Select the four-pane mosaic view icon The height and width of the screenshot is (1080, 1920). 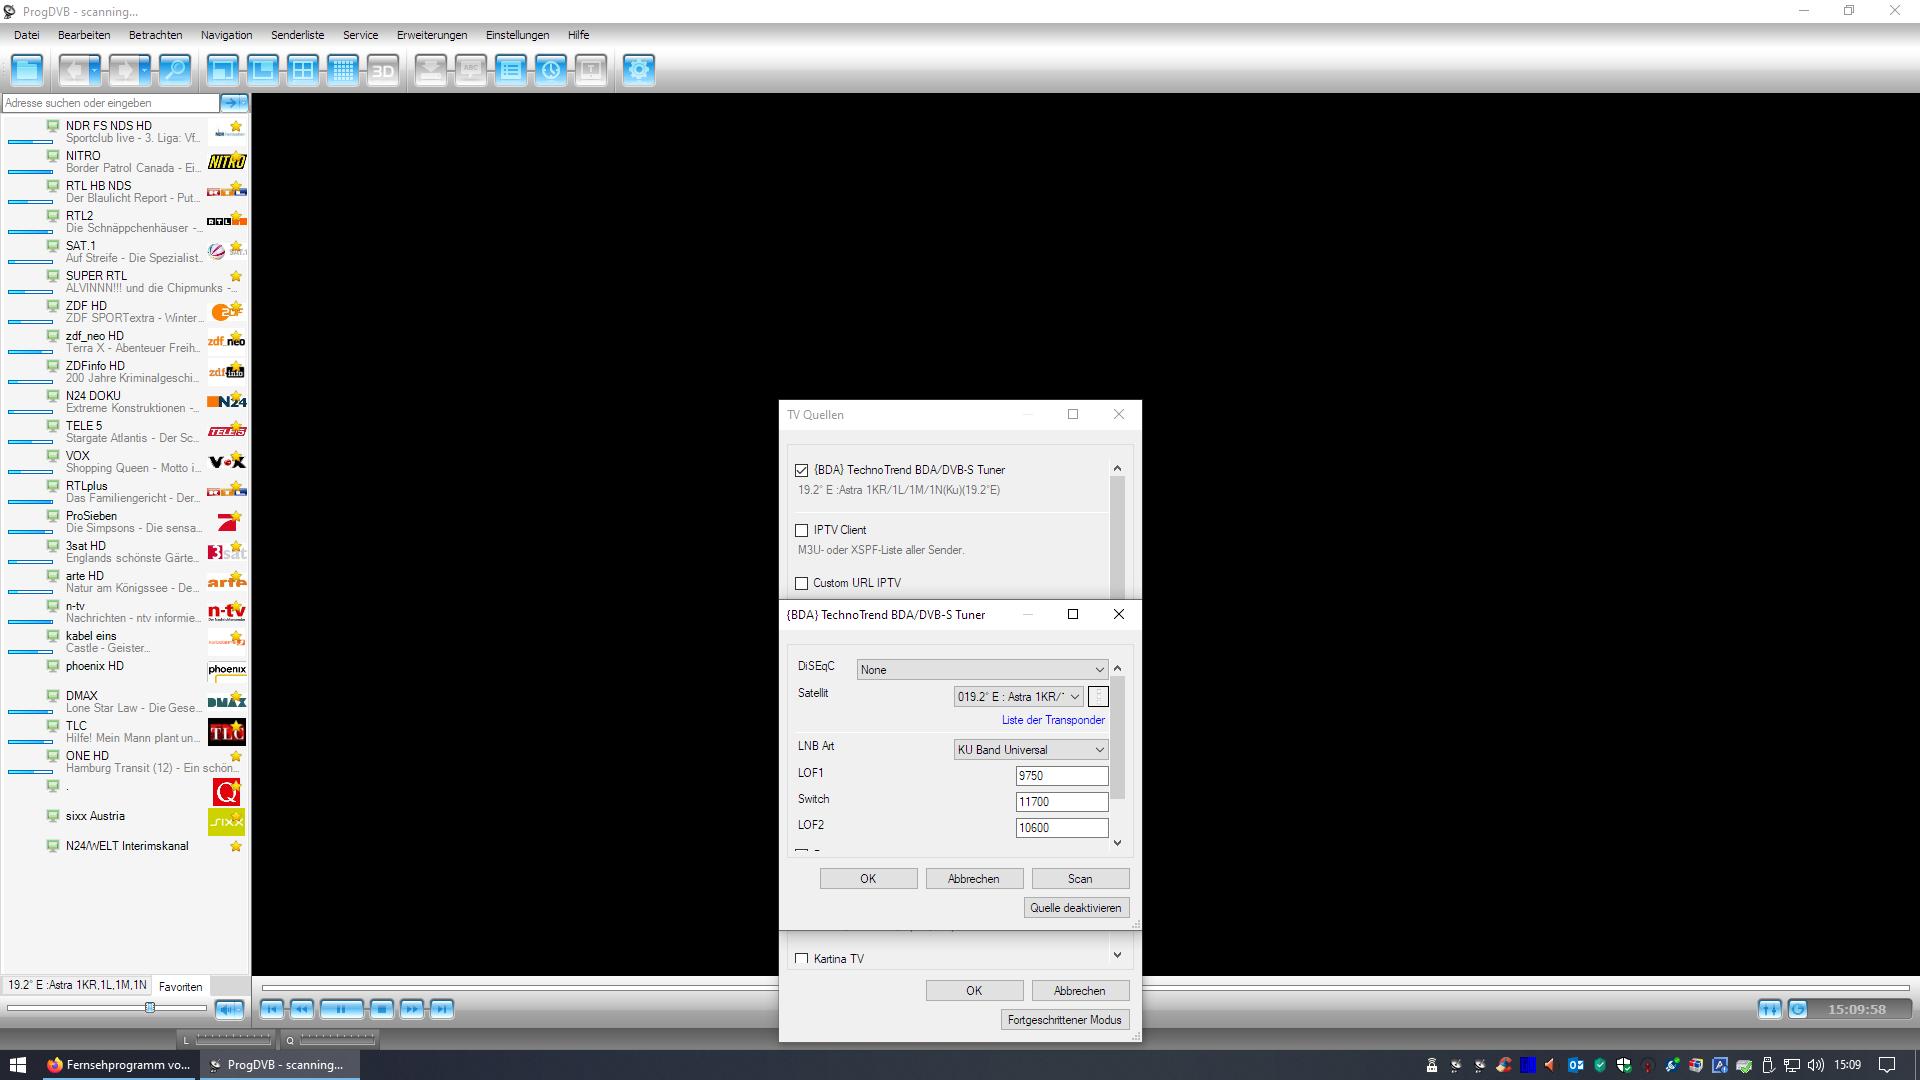pyautogui.click(x=303, y=70)
